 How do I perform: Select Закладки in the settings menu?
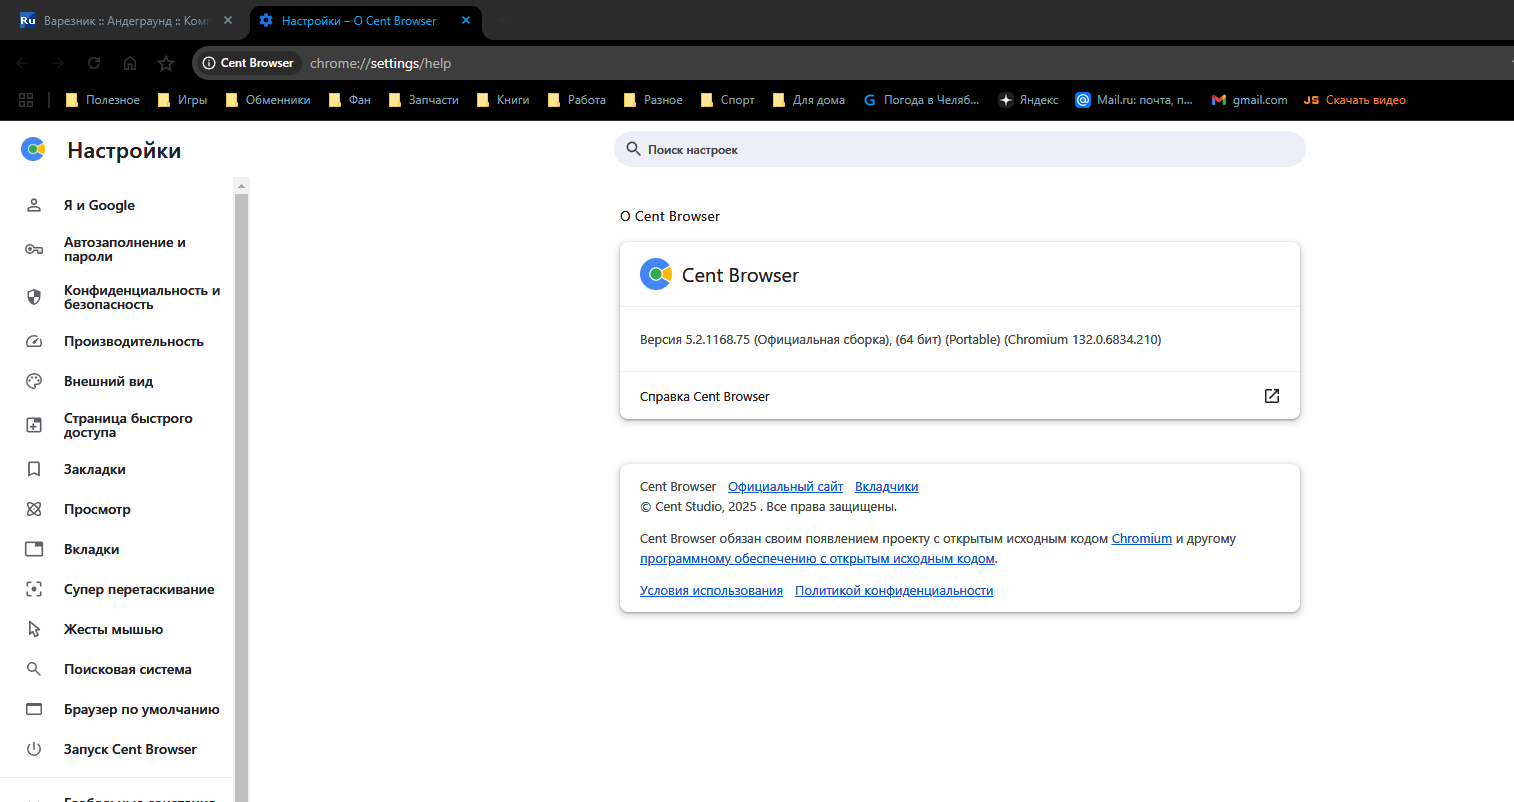pyautogui.click(x=95, y=469)
